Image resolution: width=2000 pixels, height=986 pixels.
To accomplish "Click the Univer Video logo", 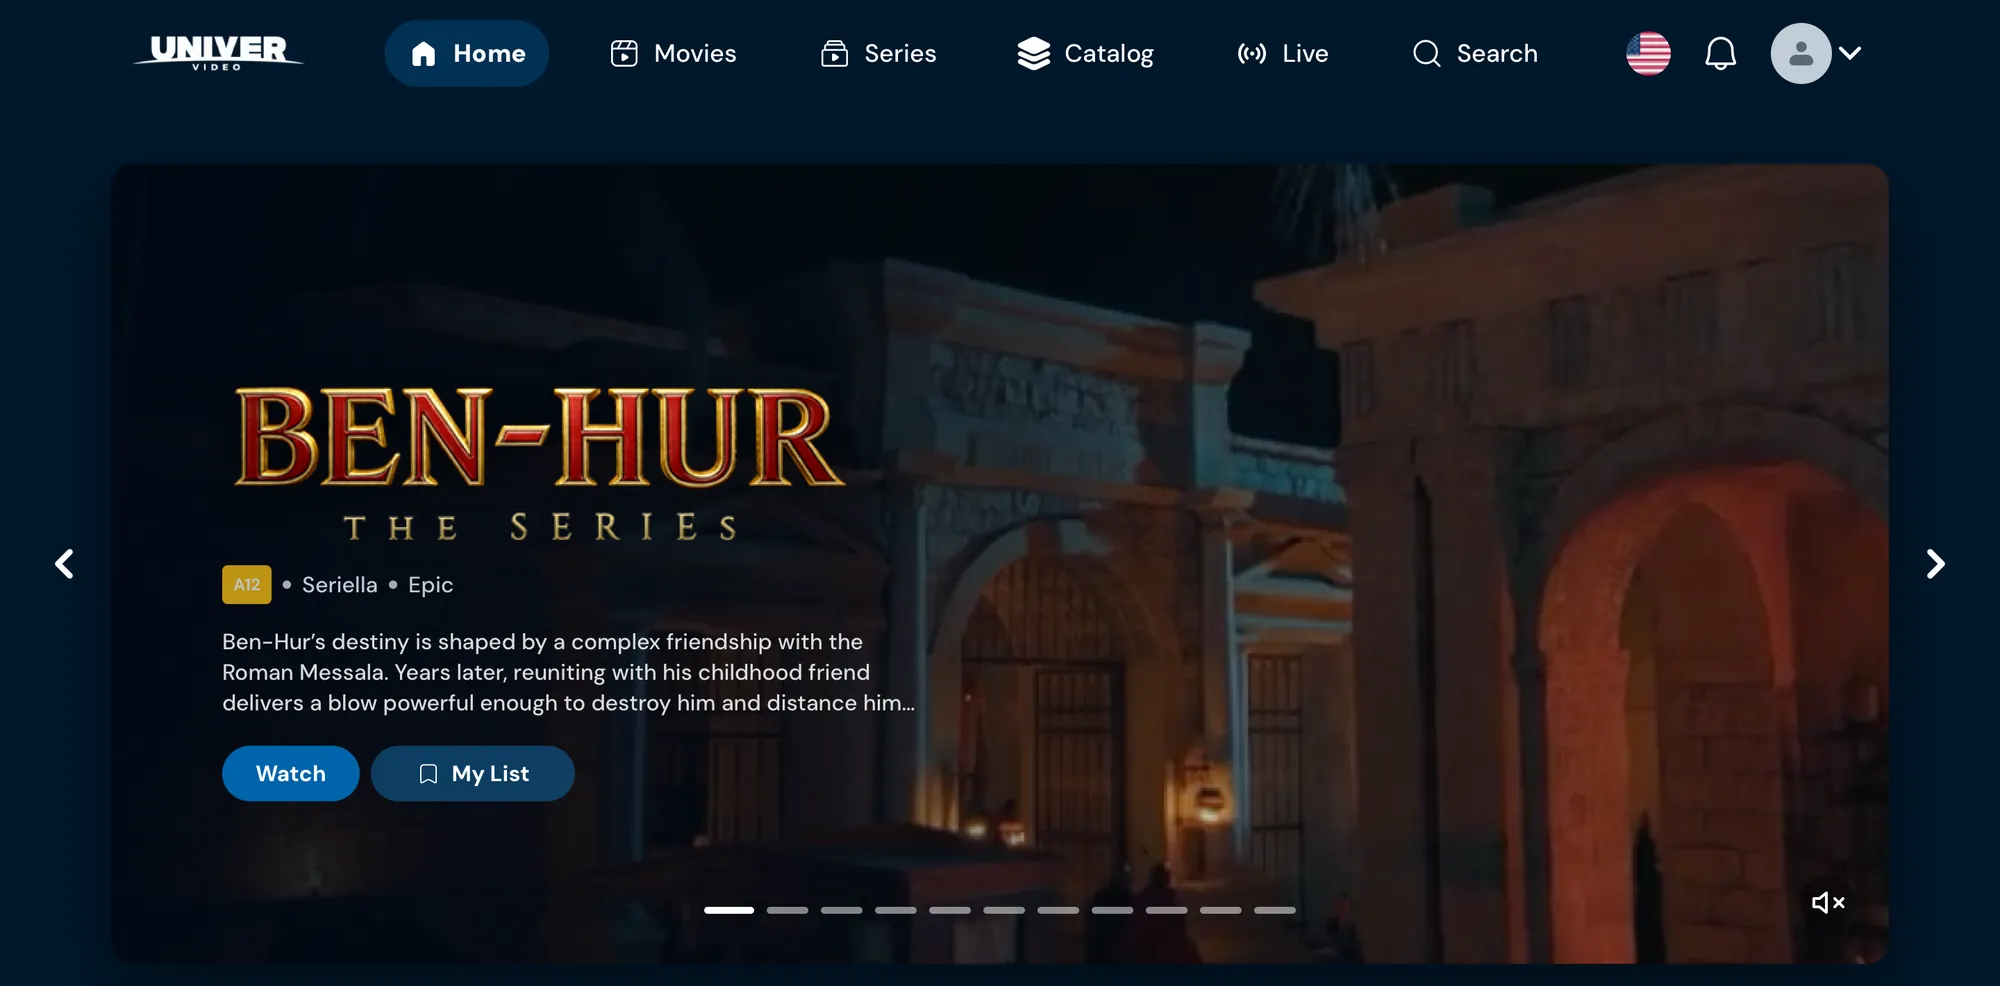I will click(x=218, y=53).
